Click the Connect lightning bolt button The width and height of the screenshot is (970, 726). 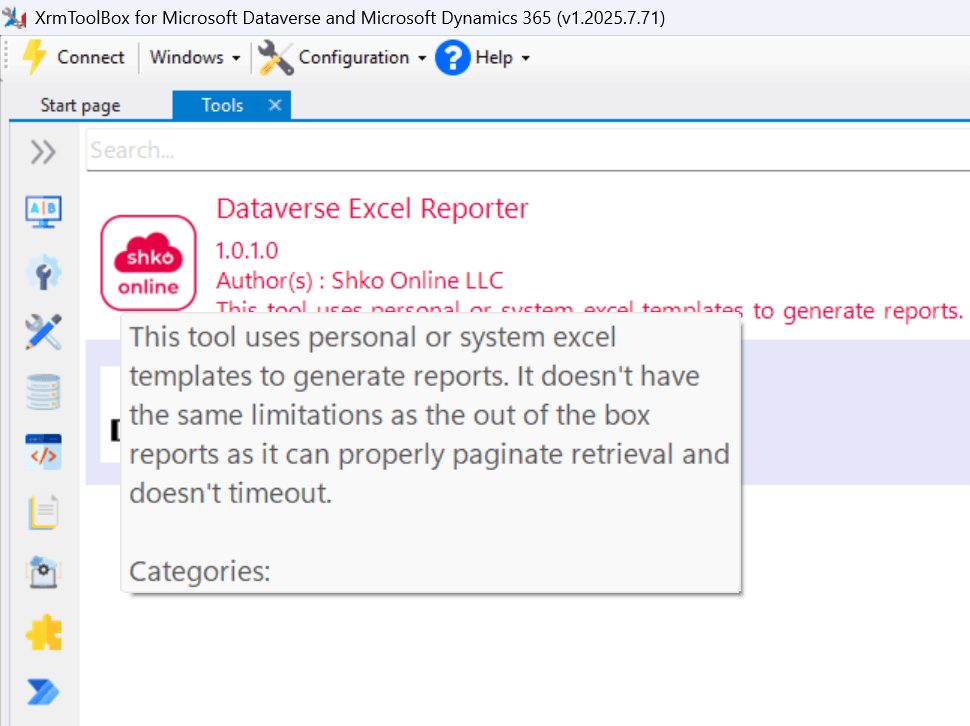tap(73, 58)
